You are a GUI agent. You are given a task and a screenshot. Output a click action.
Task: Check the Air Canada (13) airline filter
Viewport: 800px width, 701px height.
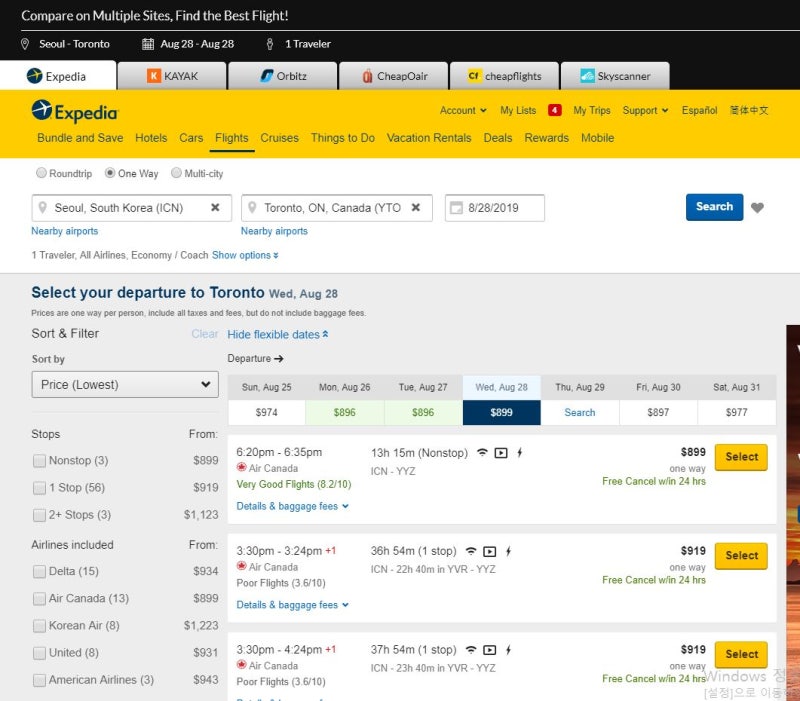(x=39, y=598)
